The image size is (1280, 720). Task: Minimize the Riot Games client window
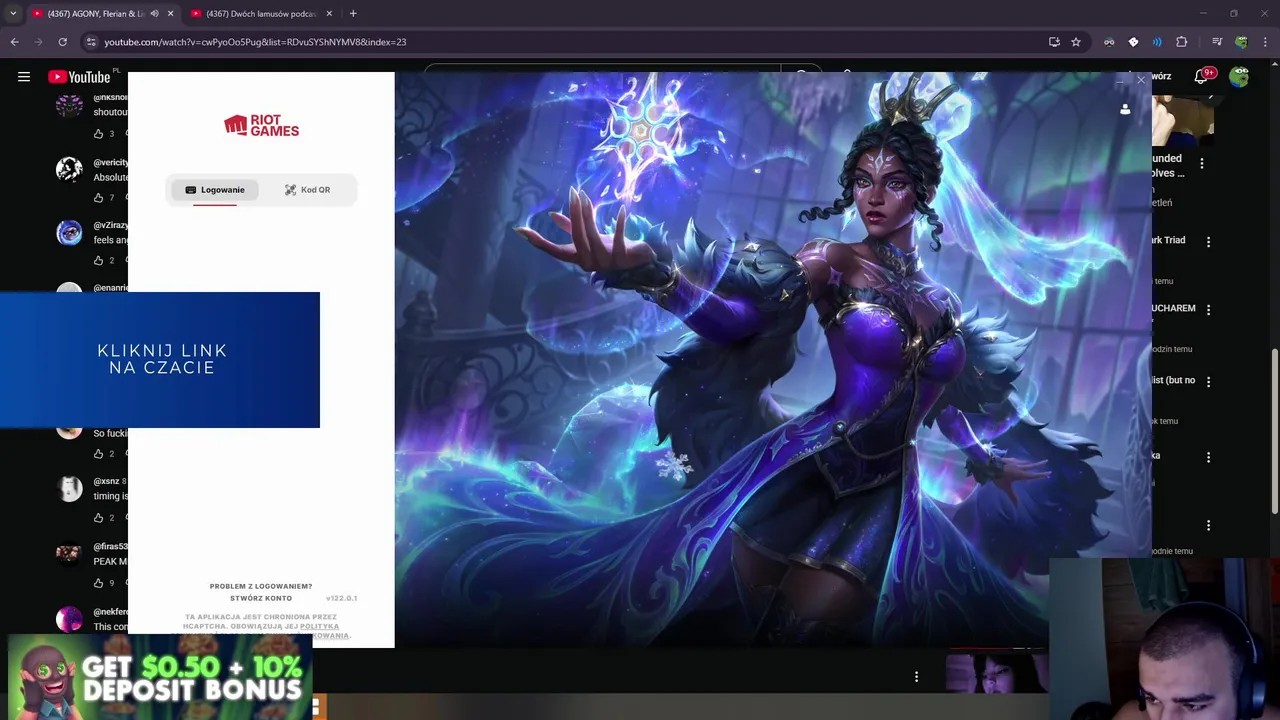[x=1120, y=80]
